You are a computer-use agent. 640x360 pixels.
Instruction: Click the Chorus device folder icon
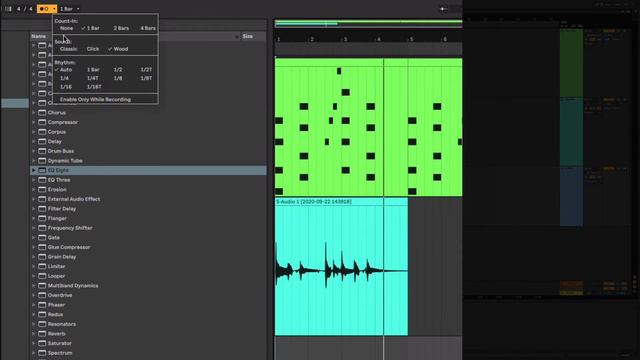pos(42,113)
